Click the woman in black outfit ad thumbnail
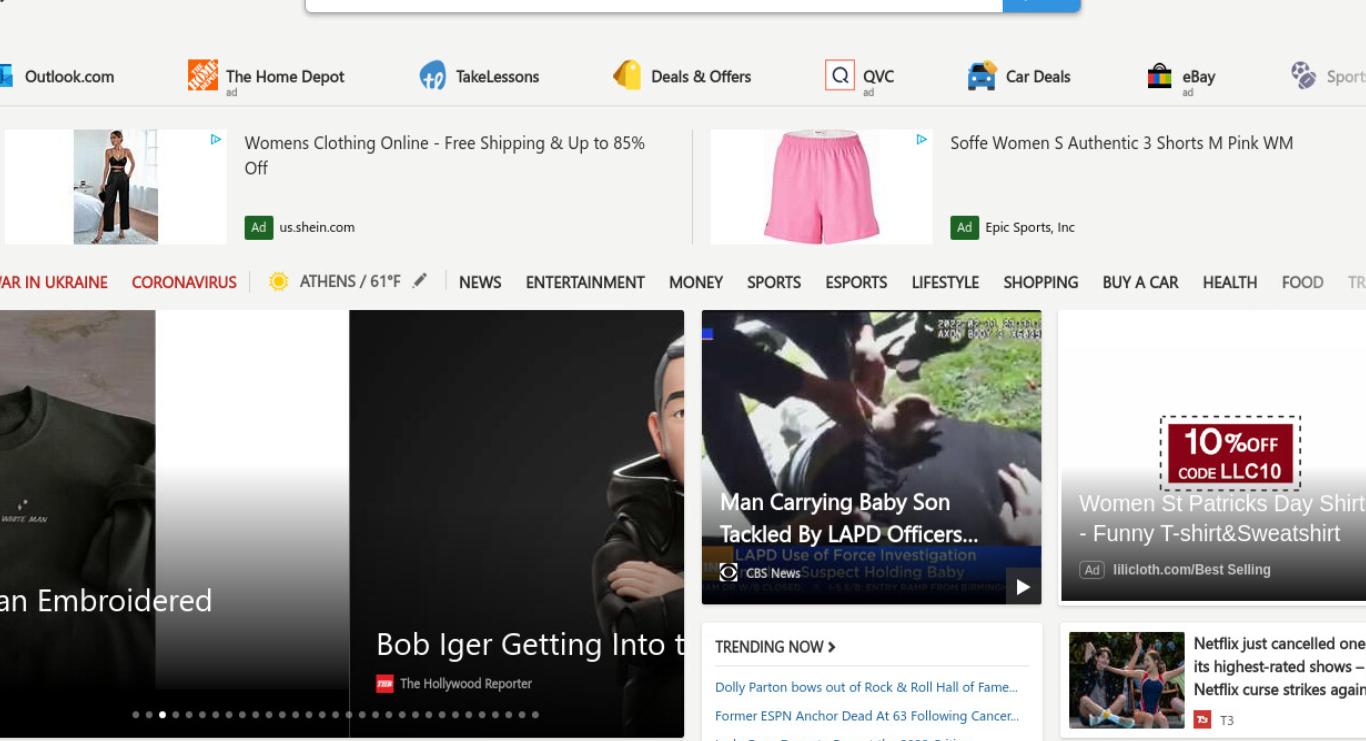This screenshot has width=1366, height=741. click(x=116, y=187)
